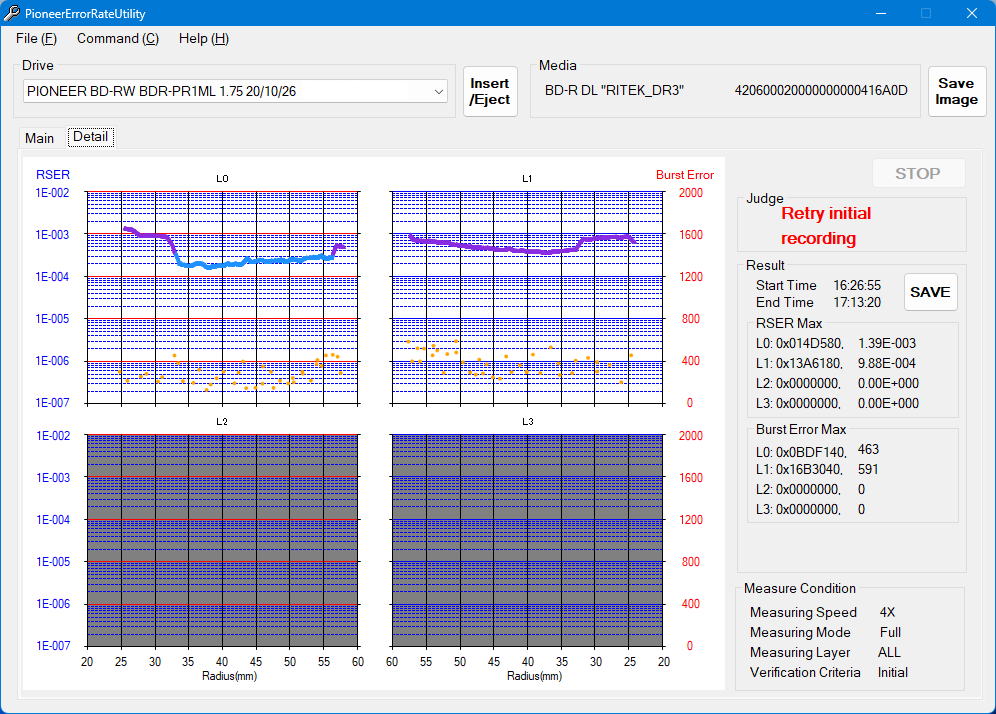This screenshot has width=996, height=714.
Task: Select the greyed L3 layer graph
Action: 527,540
